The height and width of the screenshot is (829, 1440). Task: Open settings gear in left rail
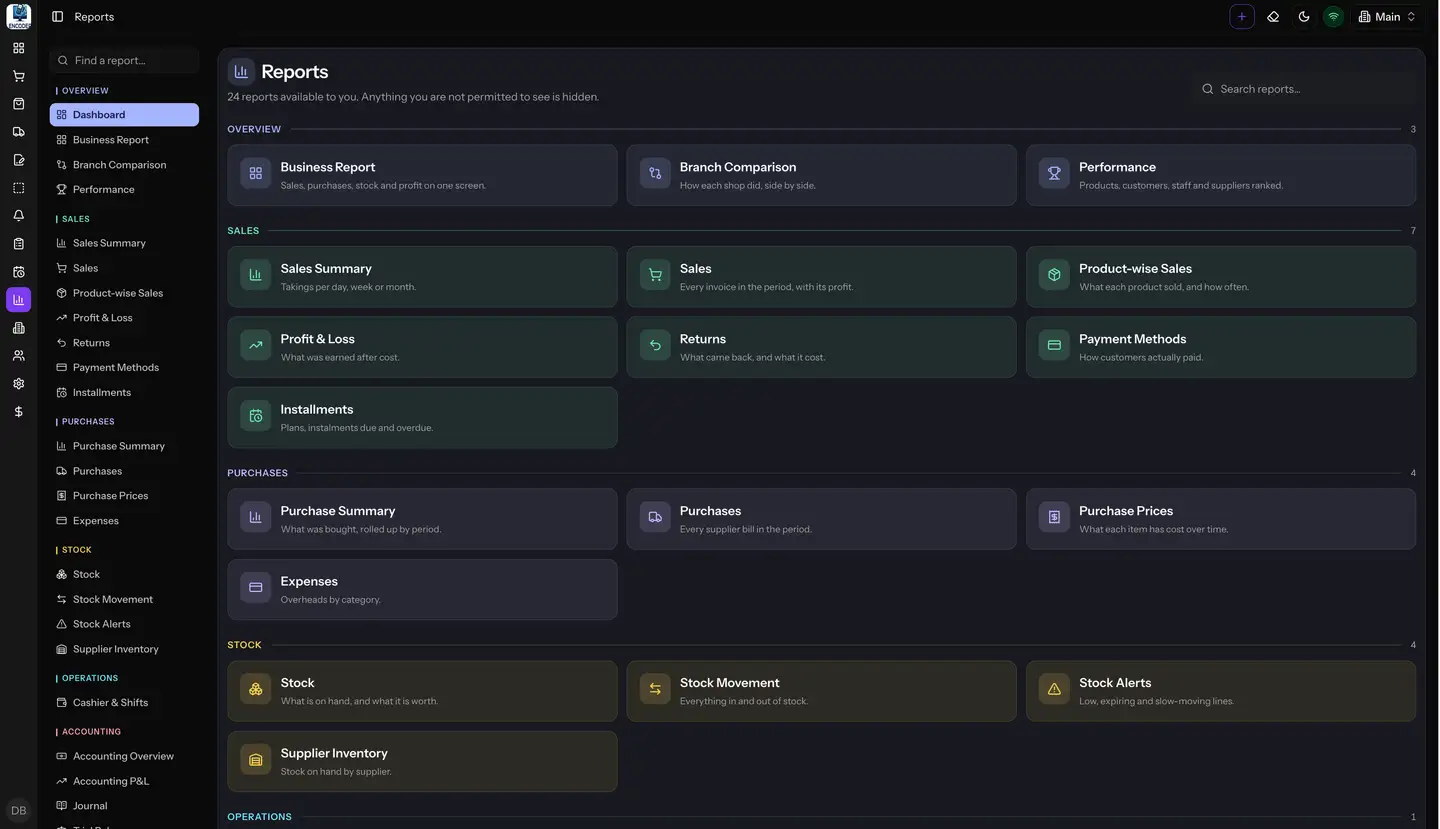coord(18,384)
